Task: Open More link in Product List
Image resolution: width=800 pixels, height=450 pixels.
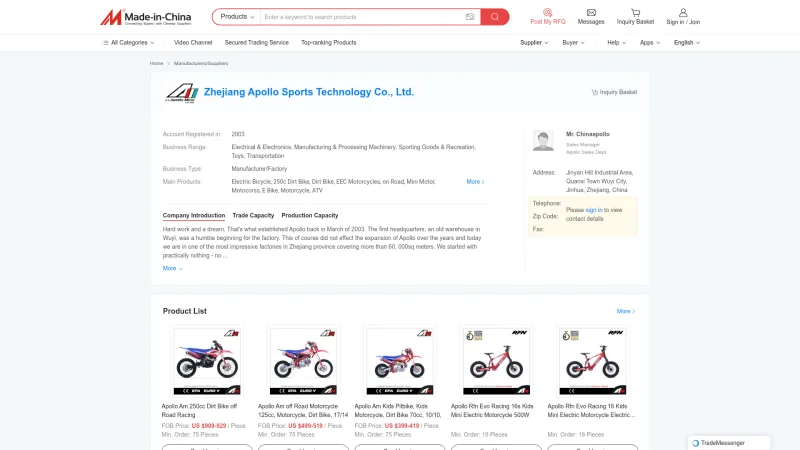Action: coord(626,311)
